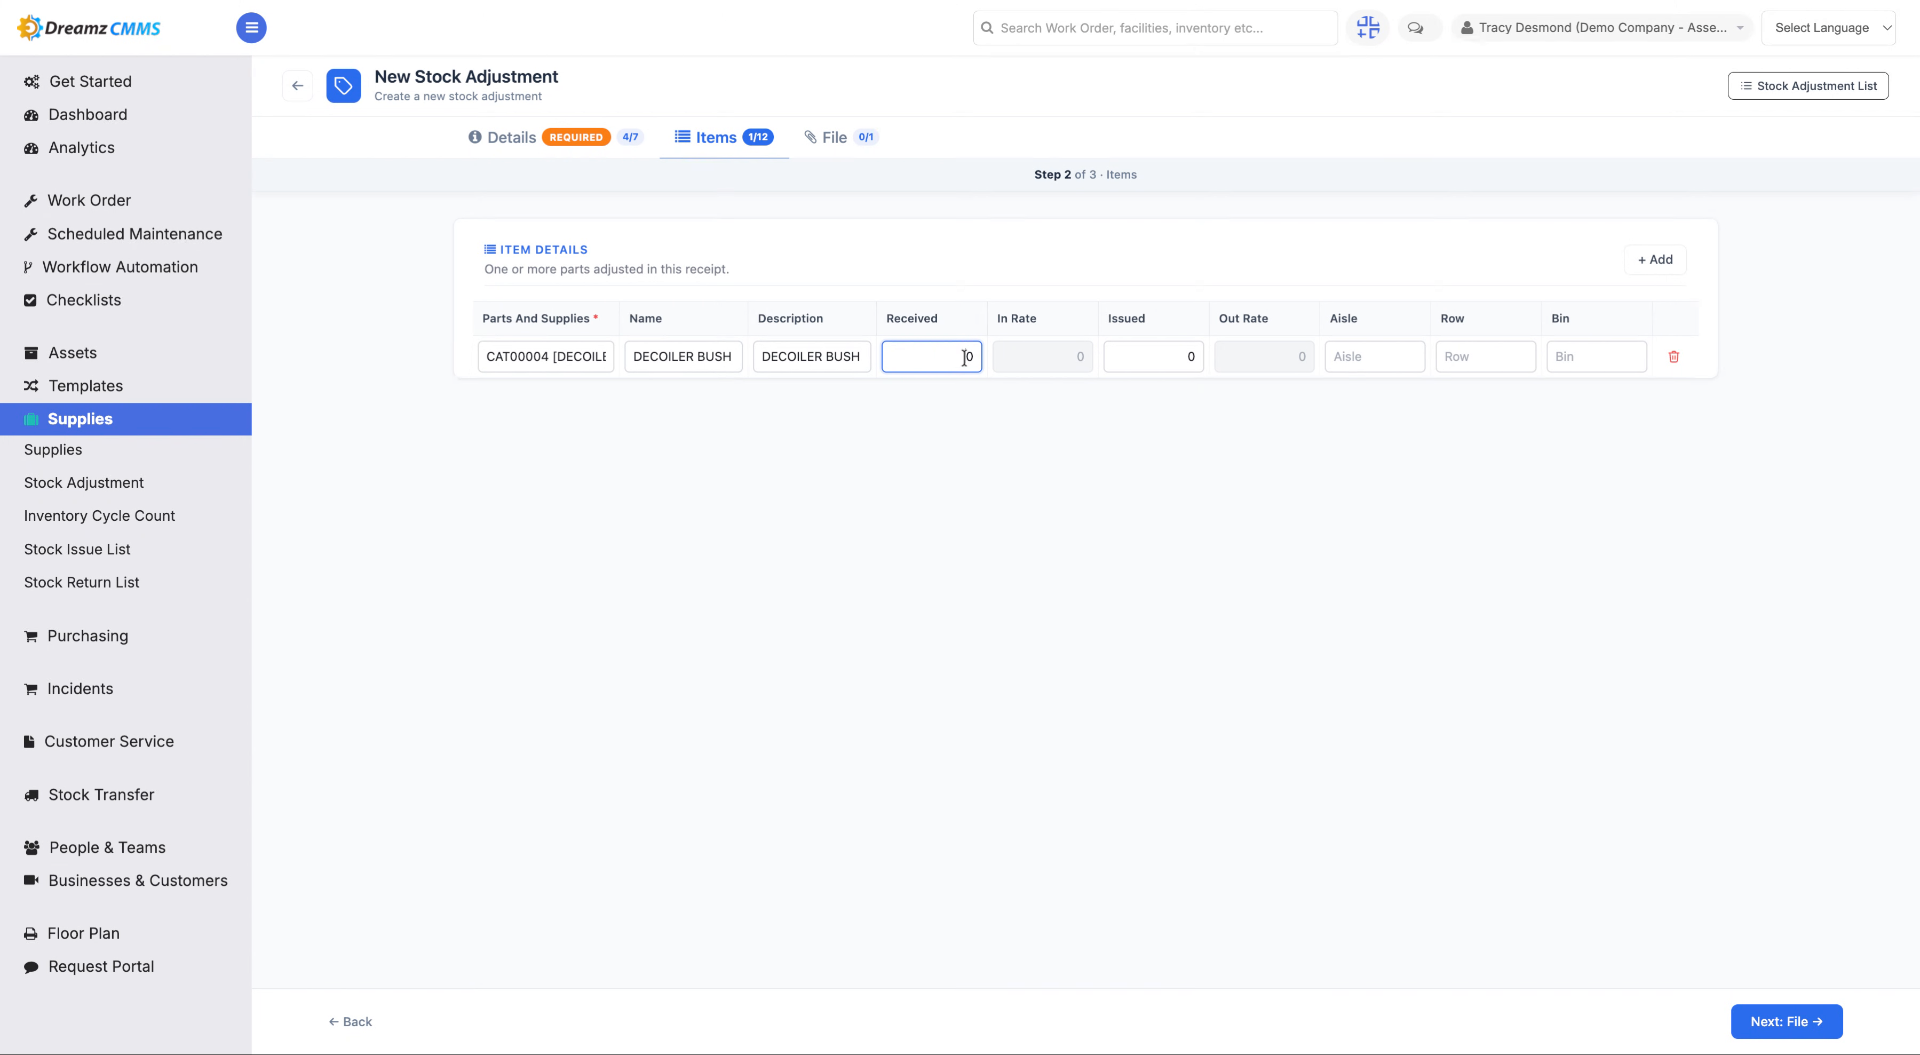Delete the DECOILER BUSH item row
This screenshot has height=1055, width=1920.
[1673, 357]
